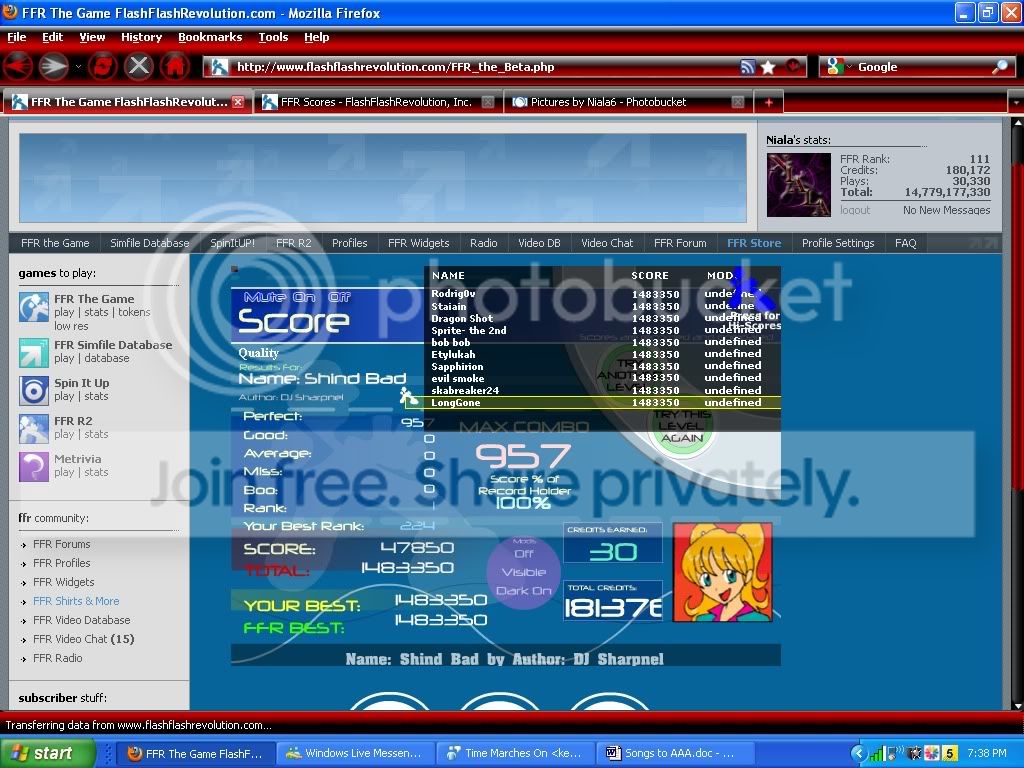Viewport: 1024px width, 768px height.
Task: Click the FFR The Game sidebar icon
Action: pos(34,306)
